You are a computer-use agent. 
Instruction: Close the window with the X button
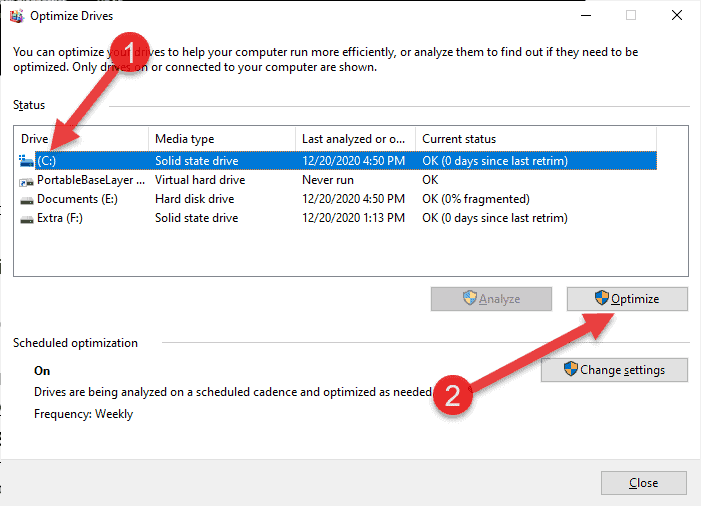click(677, 15)
